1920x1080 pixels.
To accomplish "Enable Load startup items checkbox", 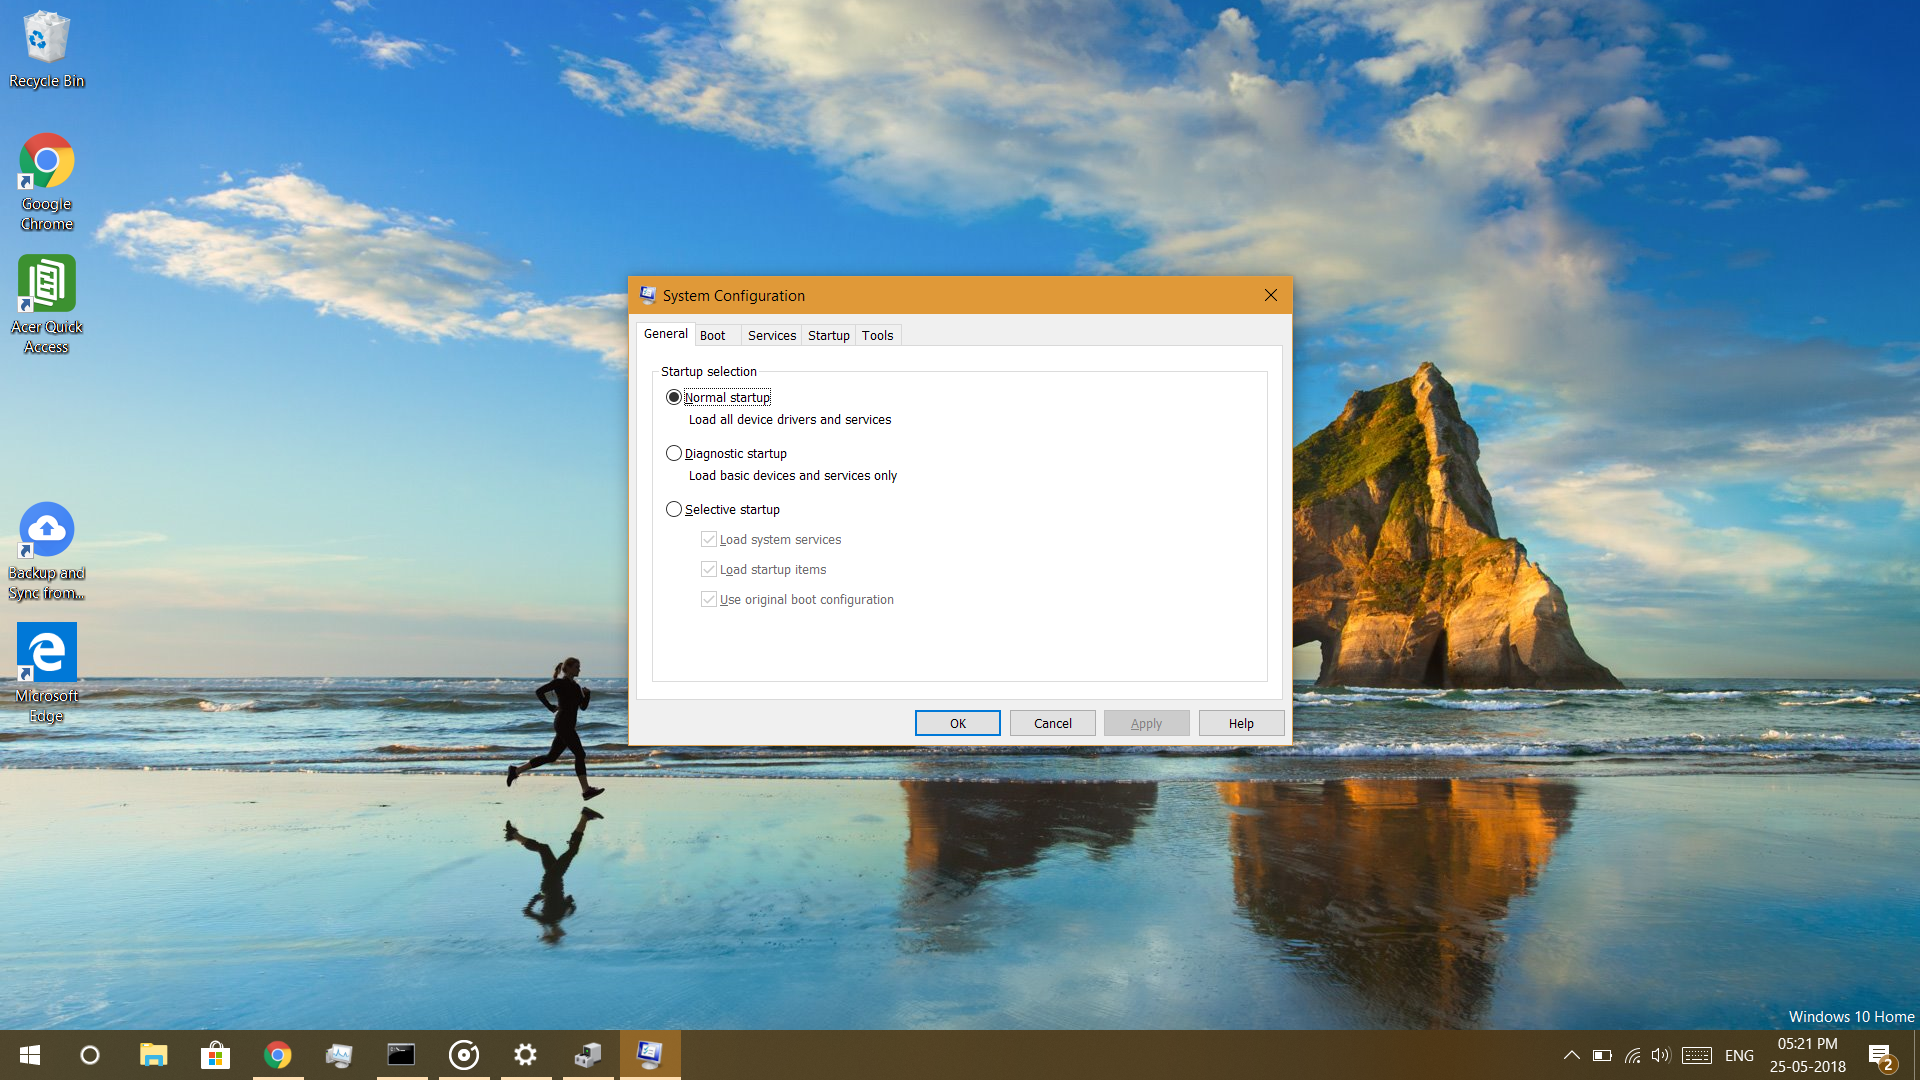I will click(708, 568).
